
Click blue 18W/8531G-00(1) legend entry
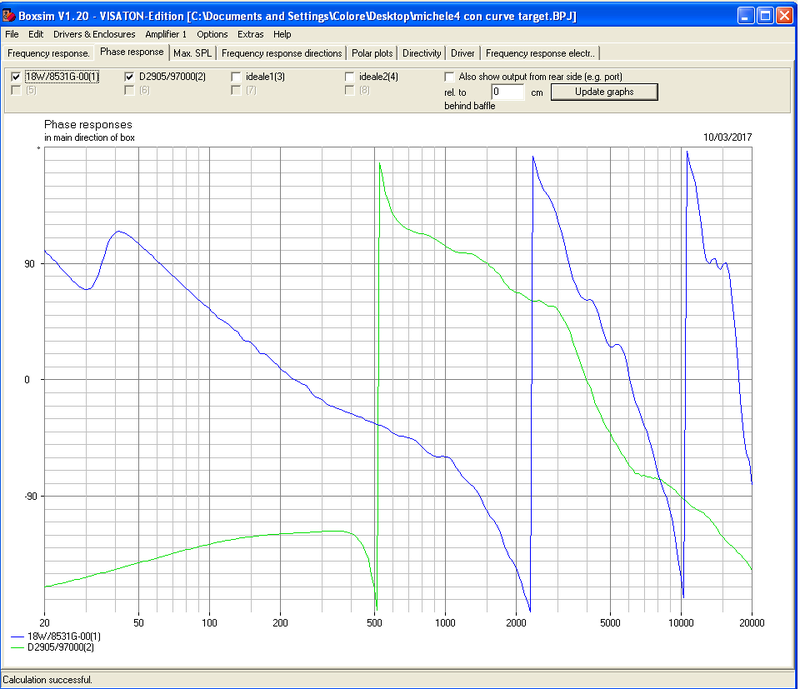(56, 636)
